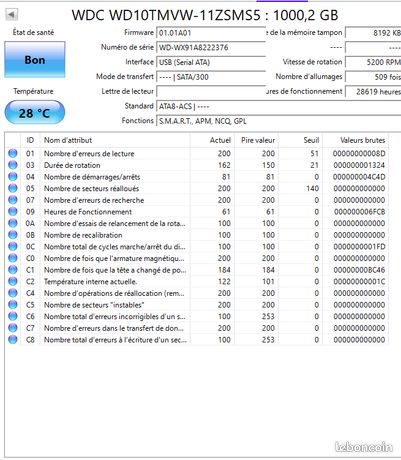The width and height of the screenshot is (401, 460).
Task: Click the status icon for attribute 0B recalibration
Action: tap(13, 235)
